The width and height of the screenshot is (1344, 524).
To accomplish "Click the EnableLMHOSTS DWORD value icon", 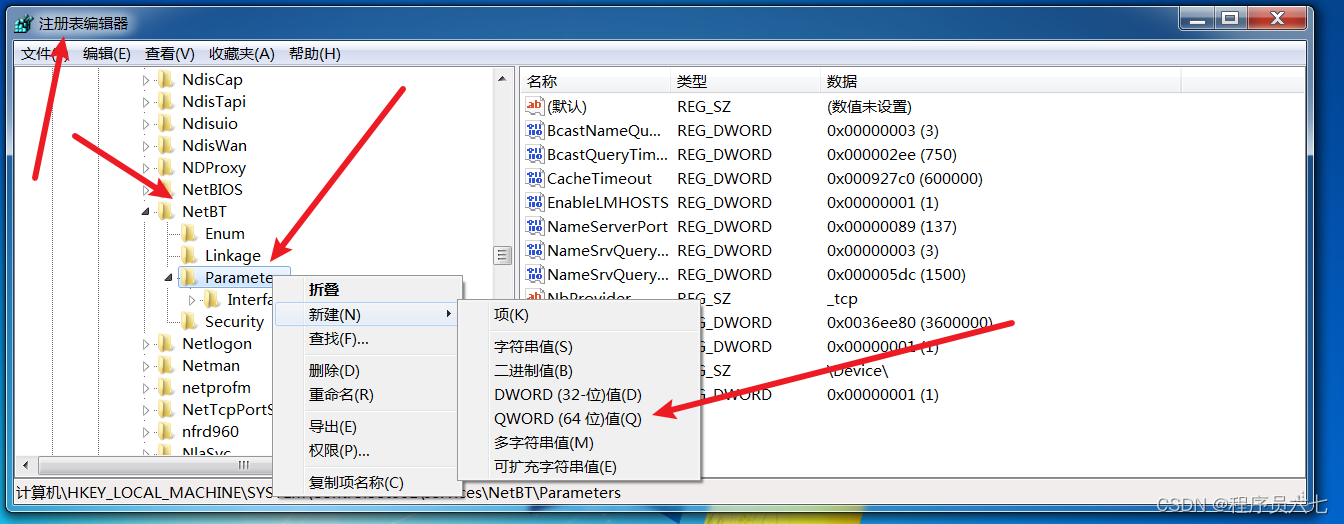I will (x=535, y=202).
